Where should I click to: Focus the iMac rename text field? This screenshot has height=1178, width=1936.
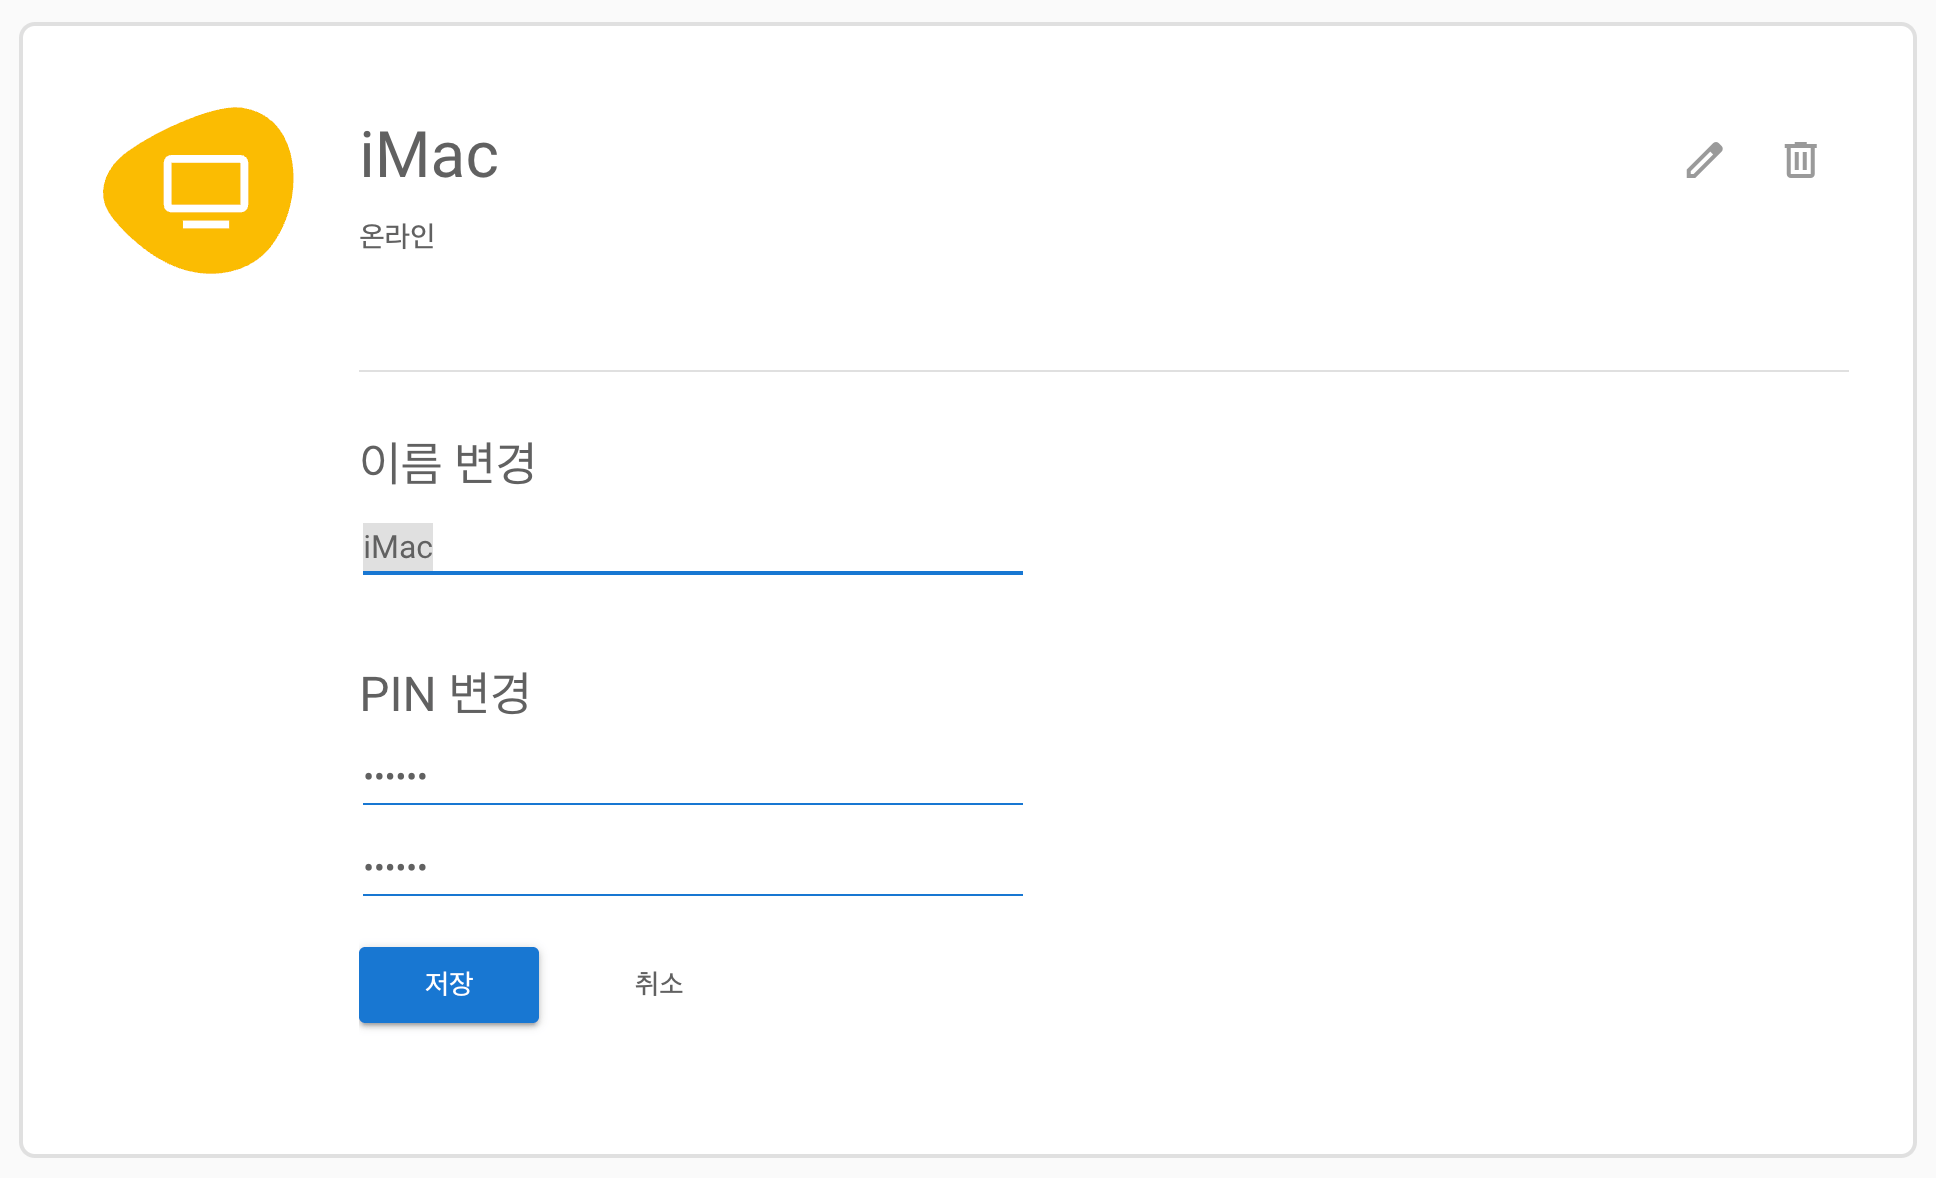point(690,548)
